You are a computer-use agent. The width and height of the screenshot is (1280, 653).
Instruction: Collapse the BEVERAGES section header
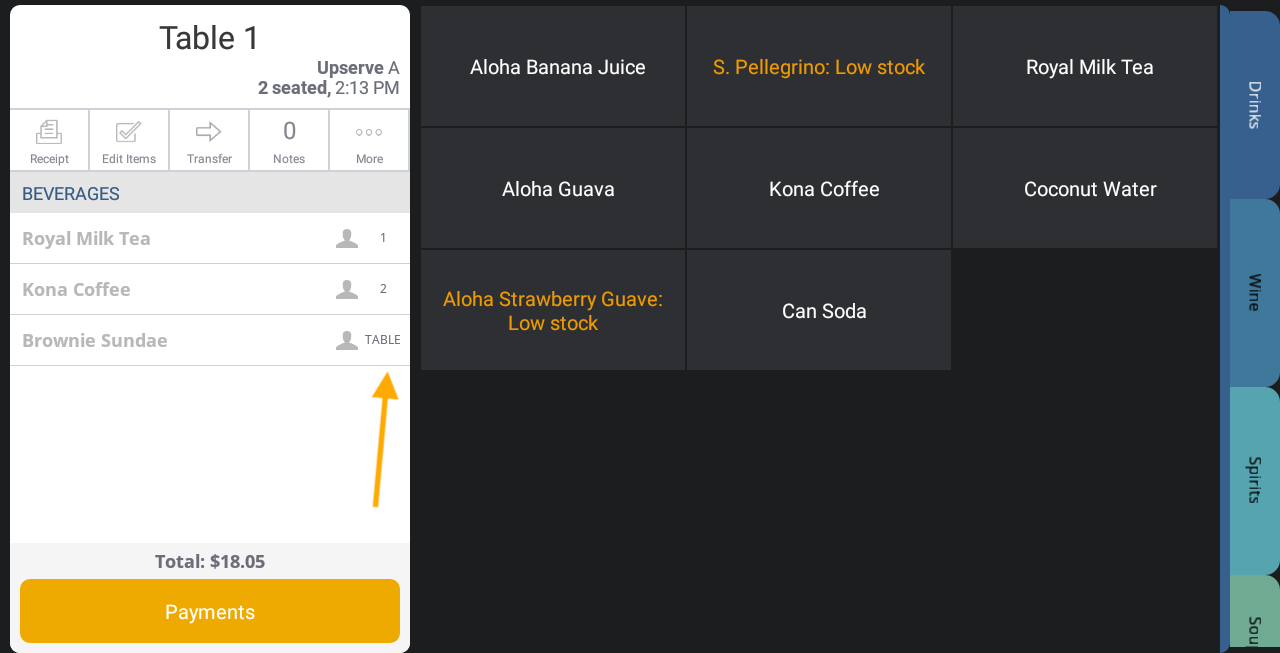pos(70,193)
